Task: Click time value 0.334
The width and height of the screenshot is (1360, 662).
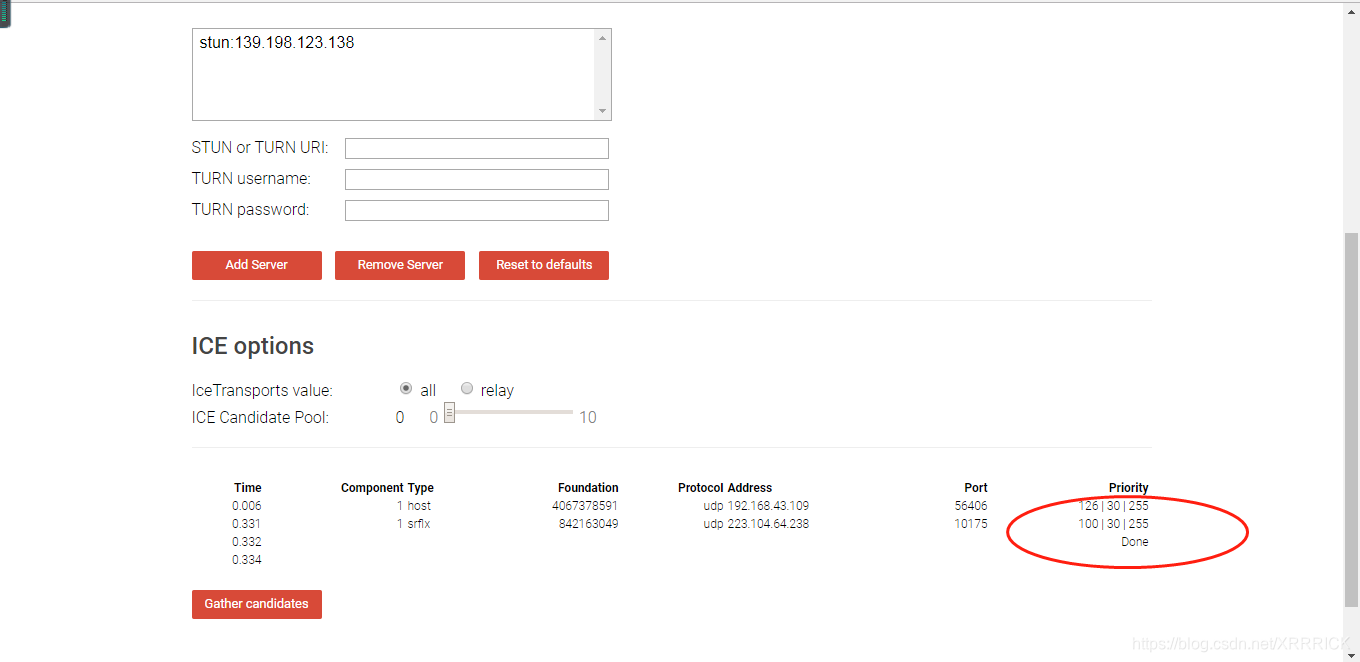Action: [x=247, y=560]
